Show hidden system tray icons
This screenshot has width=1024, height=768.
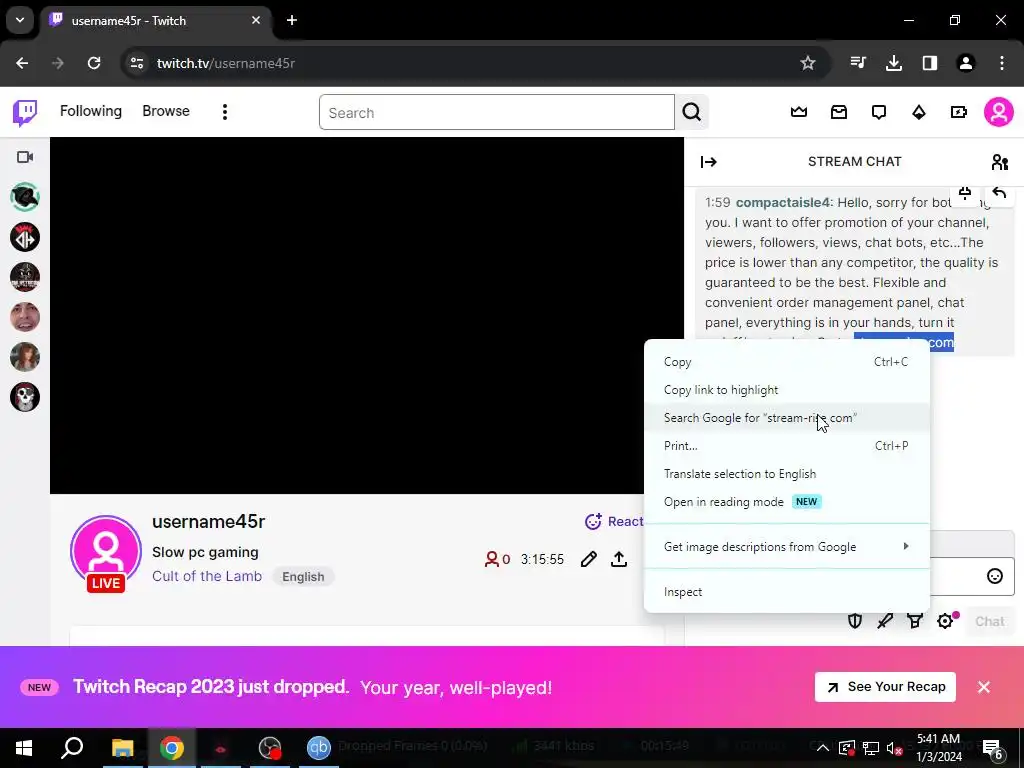point(823,748)
